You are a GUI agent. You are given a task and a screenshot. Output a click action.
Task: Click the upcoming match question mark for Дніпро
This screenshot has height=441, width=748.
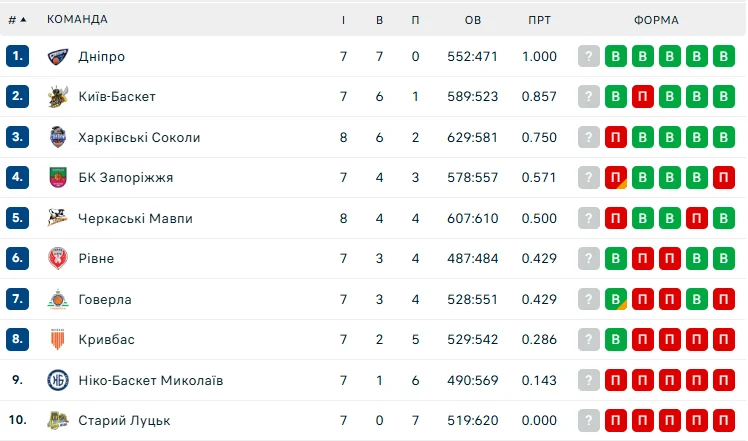coord(589,57)
